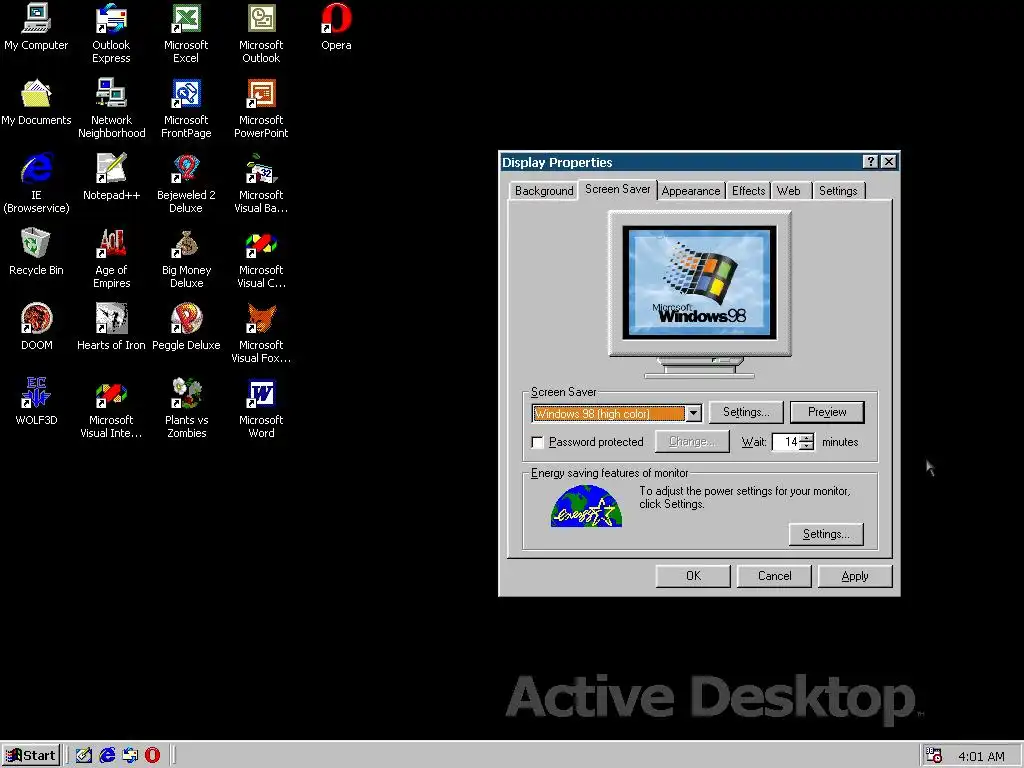The height and width of the screenshot is (768, 1024).
Task: Click the Preview button
Action: tap(827, 412)
